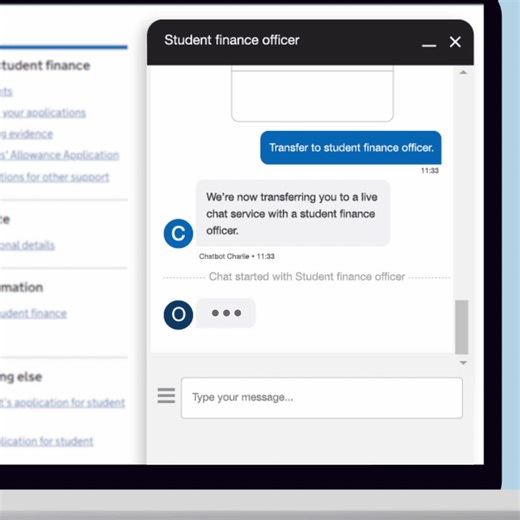
Task: Focus the 'Type your message...' field
Action: click(x=322, y=398)
